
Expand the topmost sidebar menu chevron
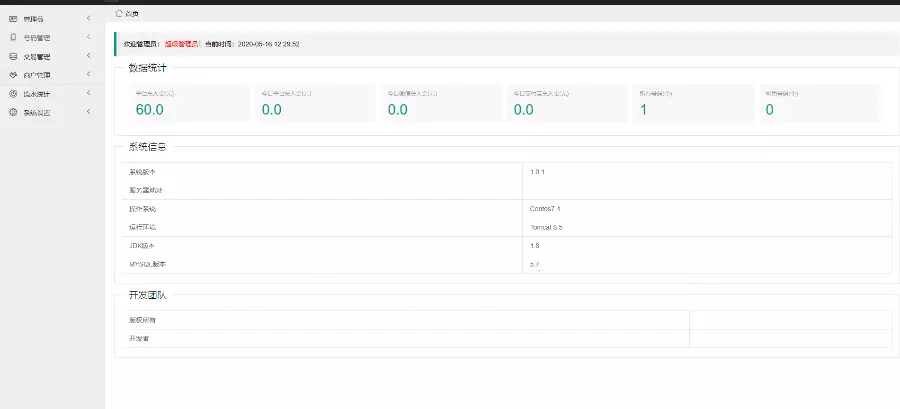[x=89, y=19]
